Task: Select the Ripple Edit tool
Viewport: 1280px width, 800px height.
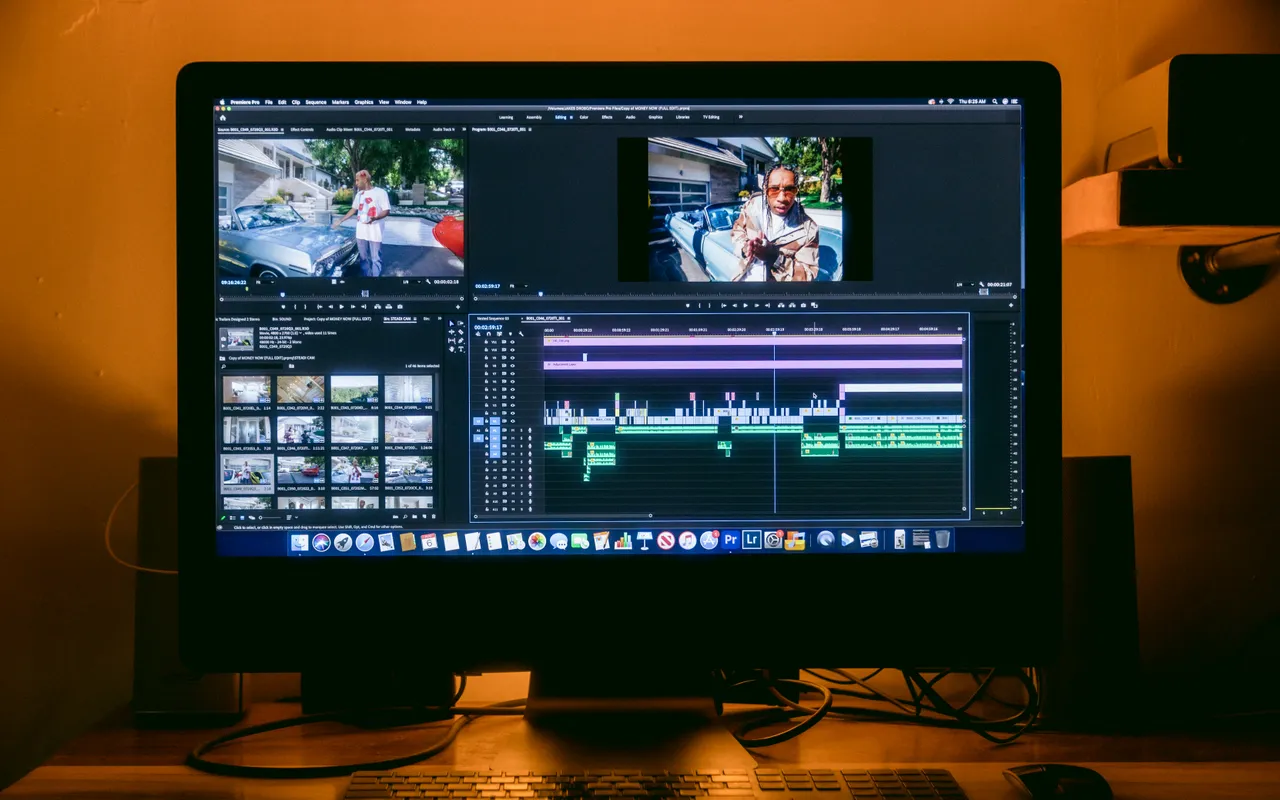Action: 451,332
